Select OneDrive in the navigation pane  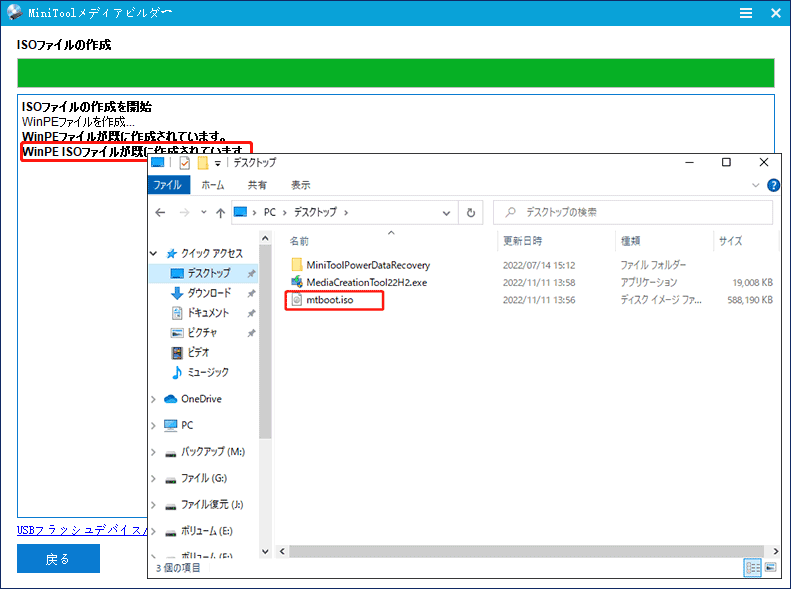click(x=201, y=399)
